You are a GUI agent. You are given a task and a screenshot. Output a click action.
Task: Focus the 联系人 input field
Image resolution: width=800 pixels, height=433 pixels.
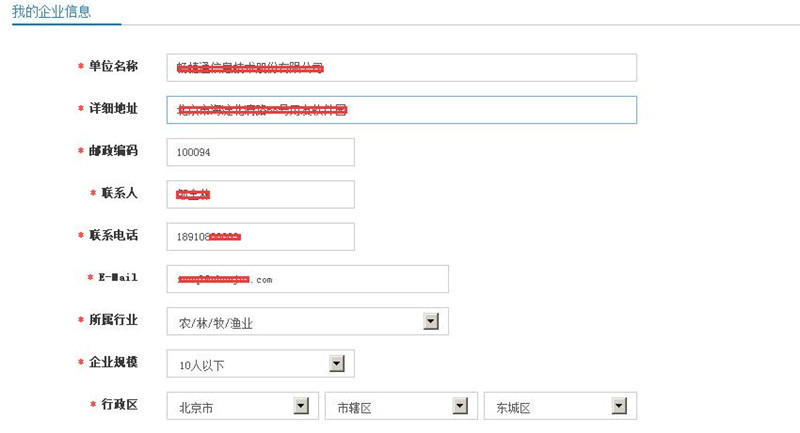click(261, 194)
